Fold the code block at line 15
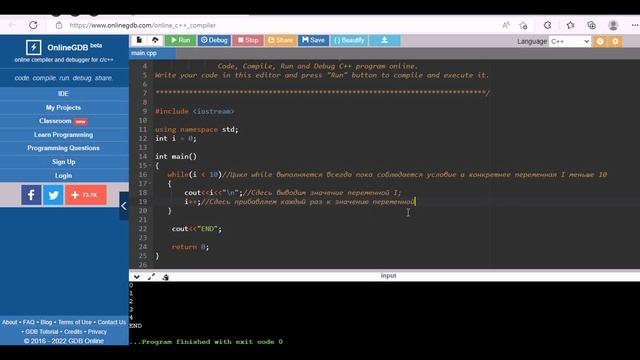 point(150,165)
